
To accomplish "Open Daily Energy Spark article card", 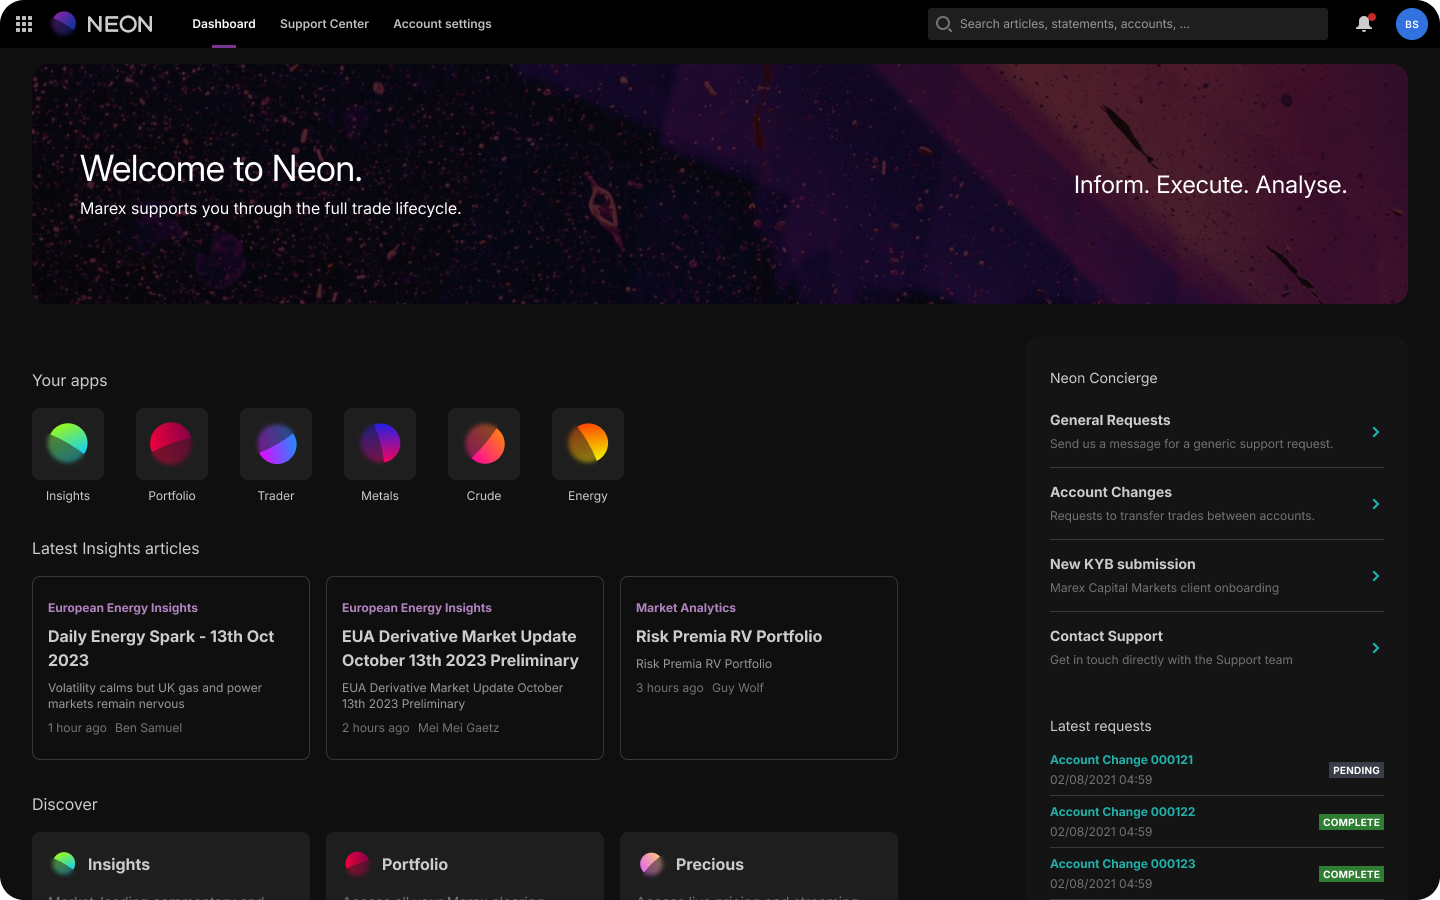I will point(171,668).
